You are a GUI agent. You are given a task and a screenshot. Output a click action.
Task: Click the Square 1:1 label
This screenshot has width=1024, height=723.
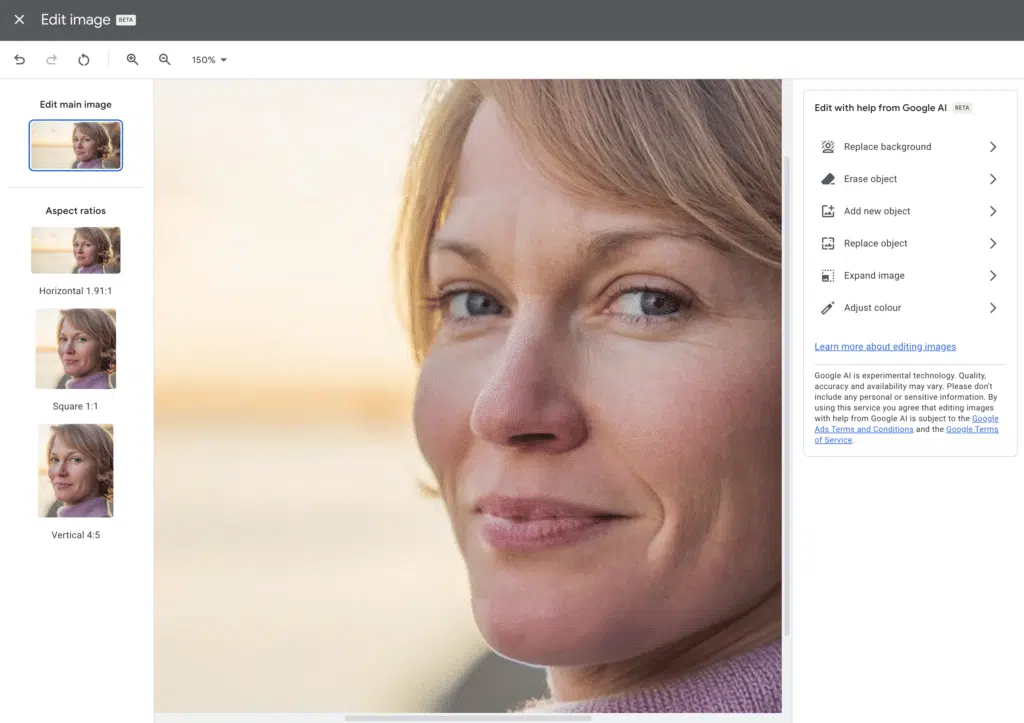[76, 406]
